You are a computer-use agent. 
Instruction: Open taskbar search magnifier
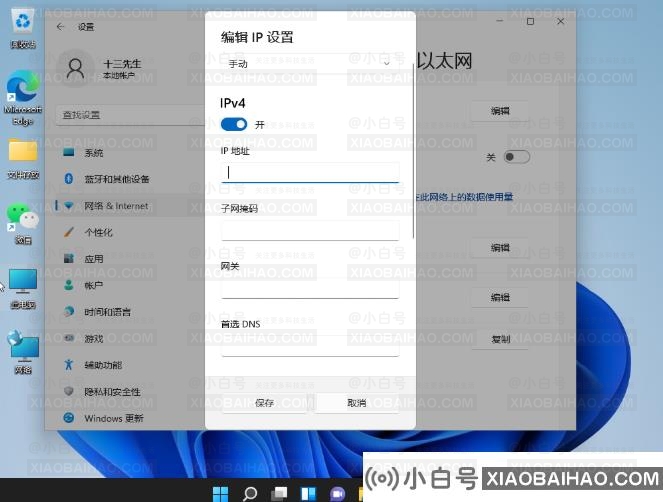click(x=250, y=493)
